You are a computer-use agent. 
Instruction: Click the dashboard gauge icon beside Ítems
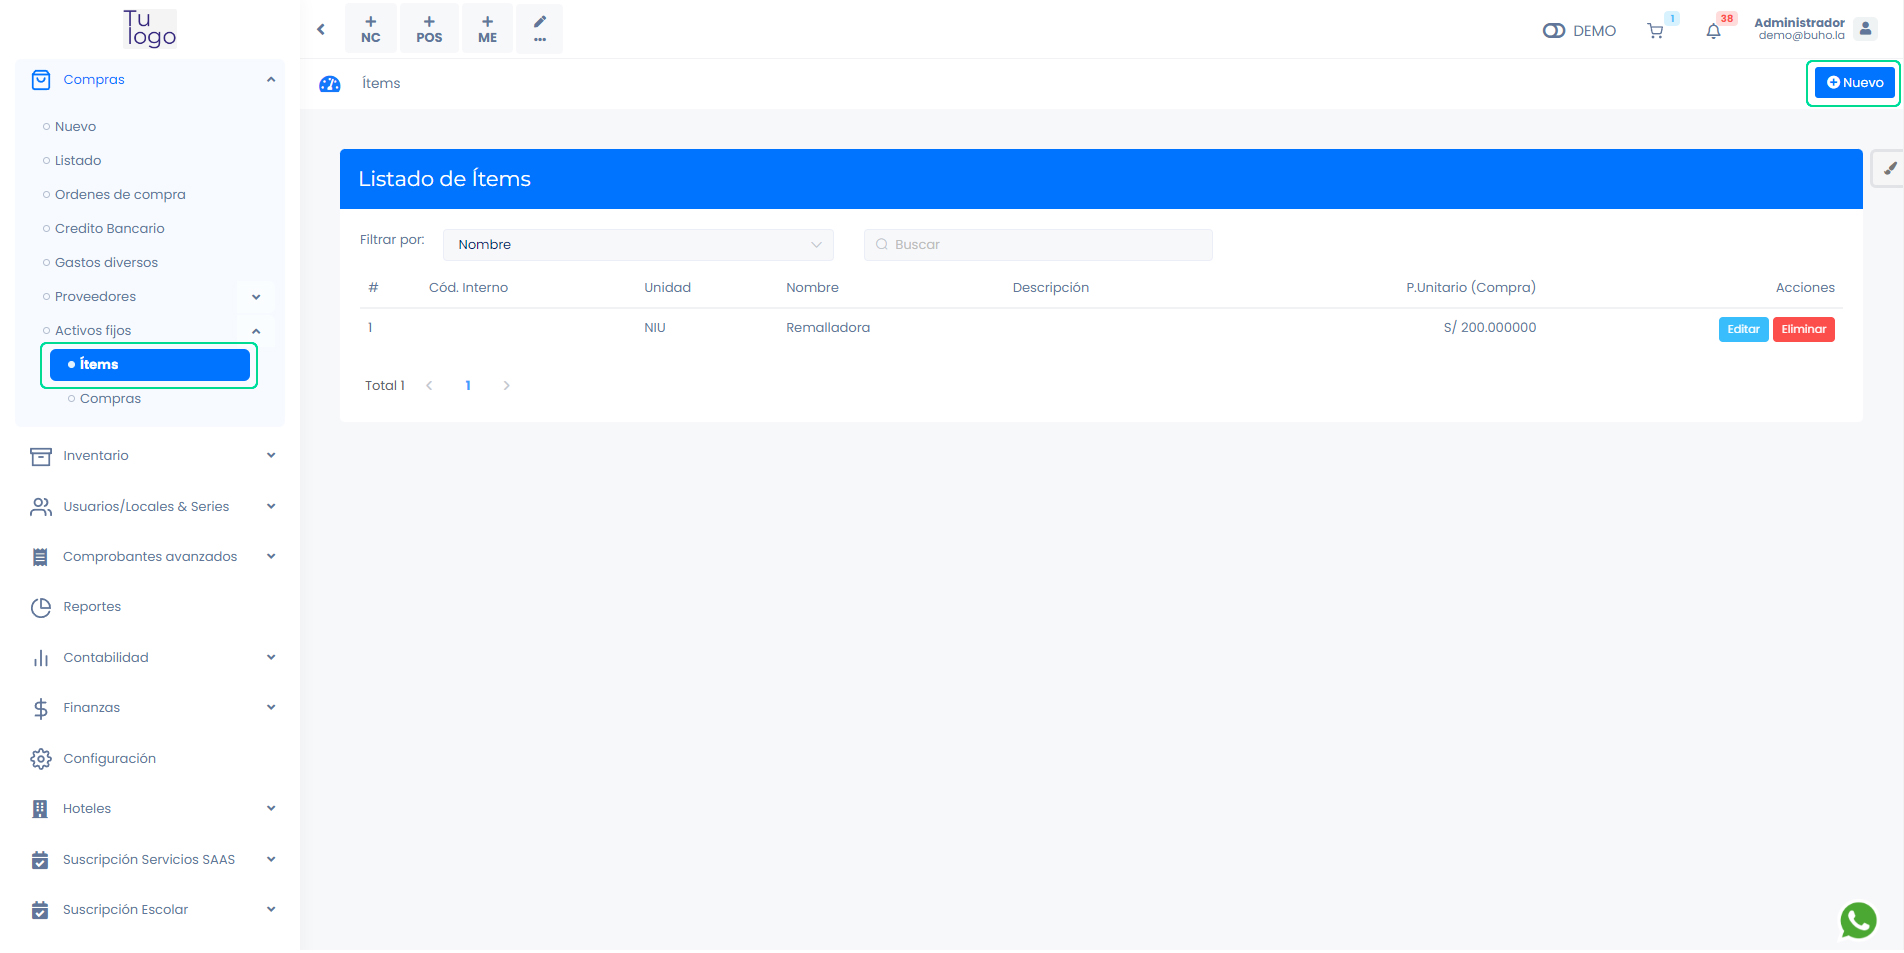330,84
